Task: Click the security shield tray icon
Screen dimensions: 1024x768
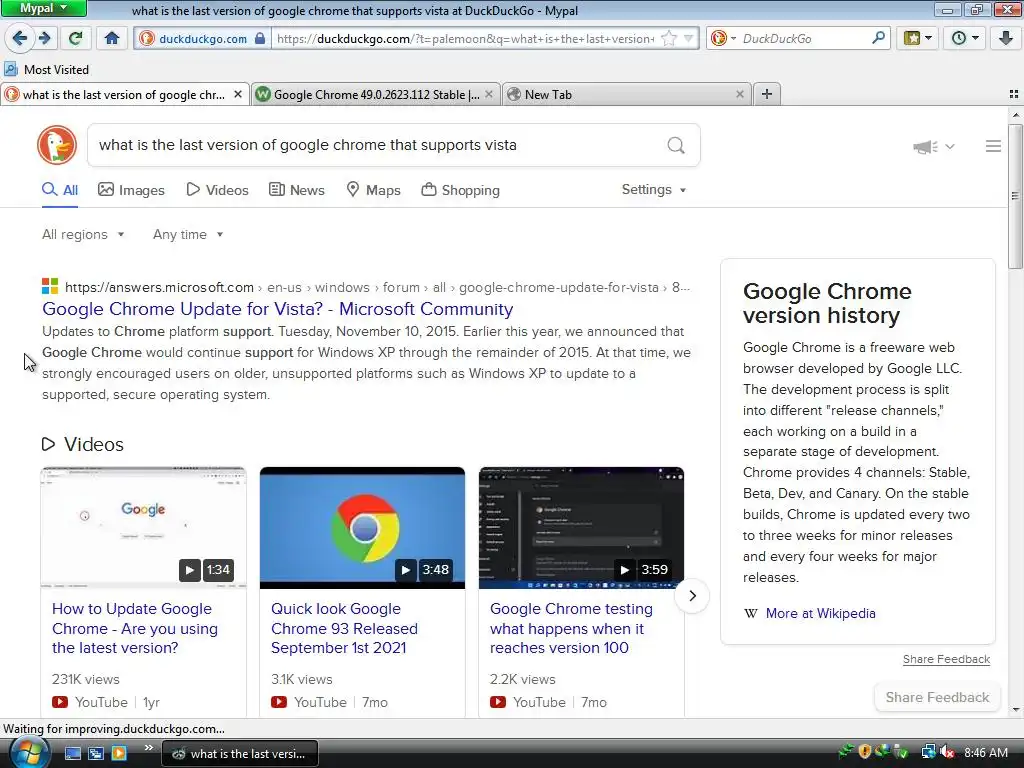Action: 865,752
